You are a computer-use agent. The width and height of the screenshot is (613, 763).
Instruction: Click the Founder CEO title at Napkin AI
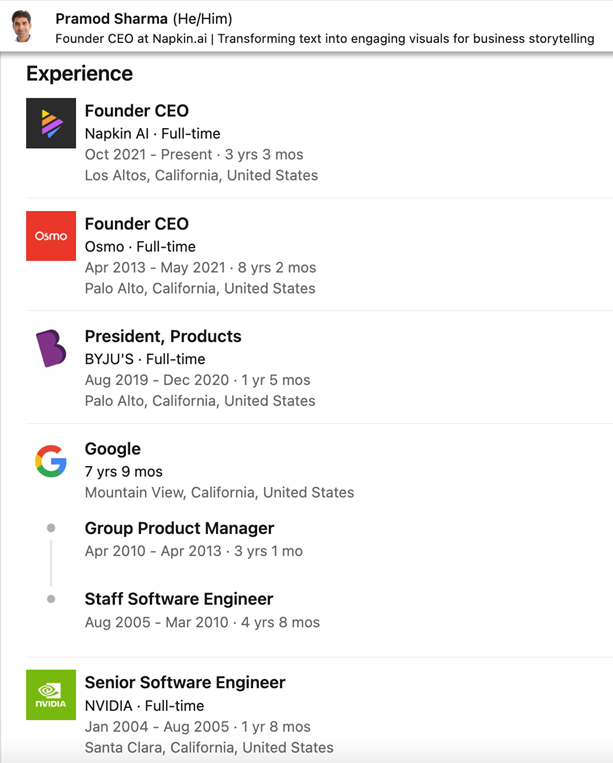(136, 111)
